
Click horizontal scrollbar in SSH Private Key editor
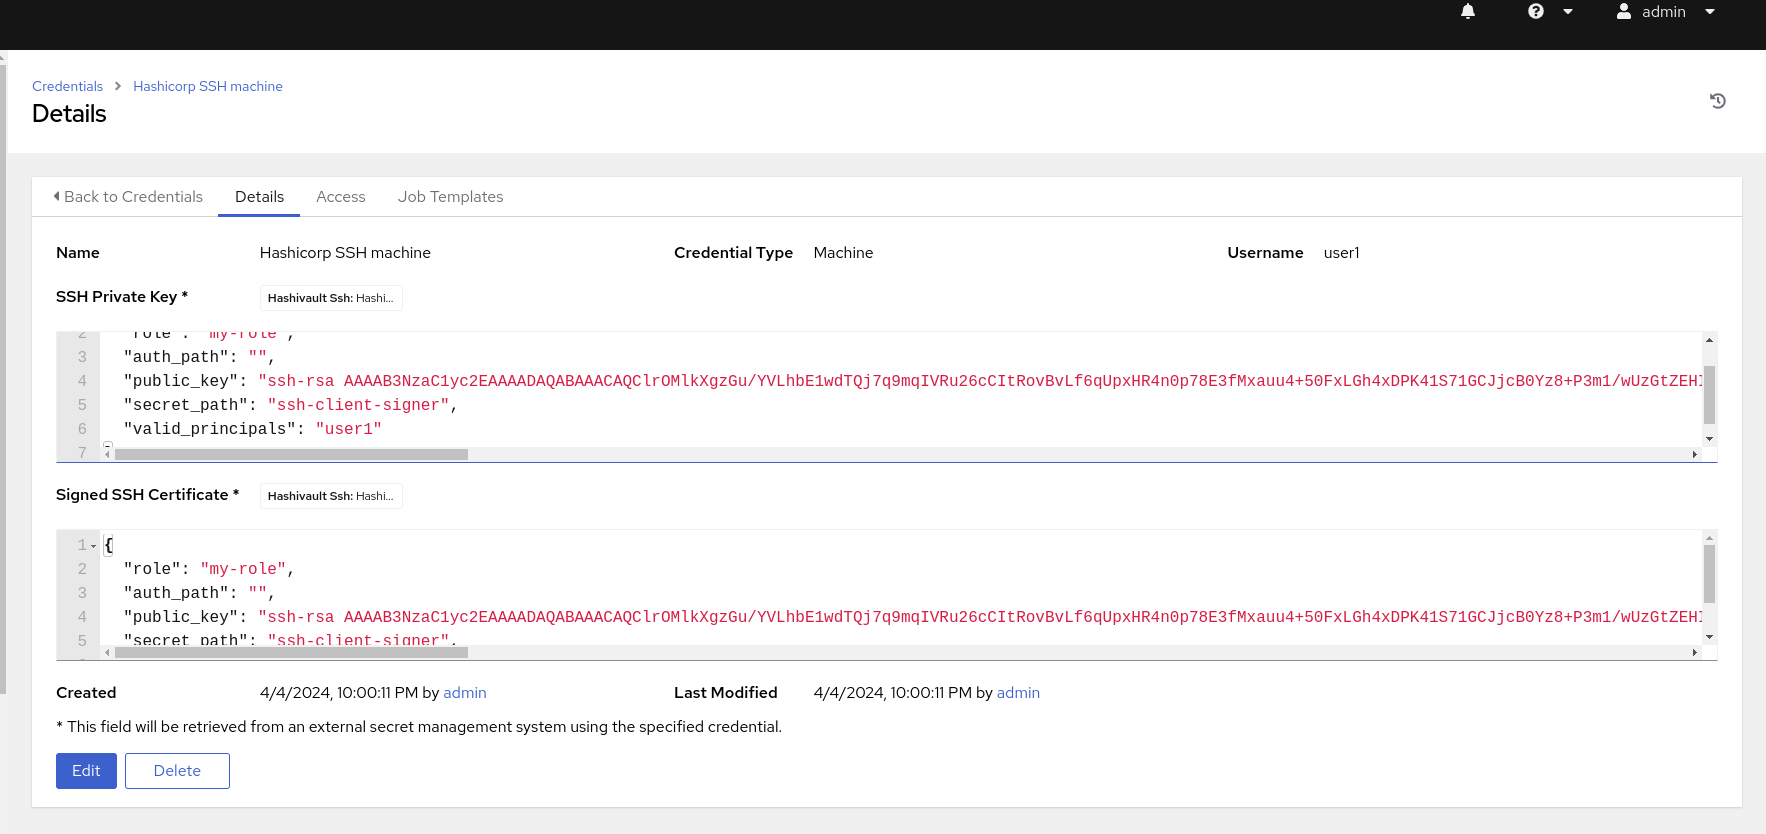click(291, 455)
